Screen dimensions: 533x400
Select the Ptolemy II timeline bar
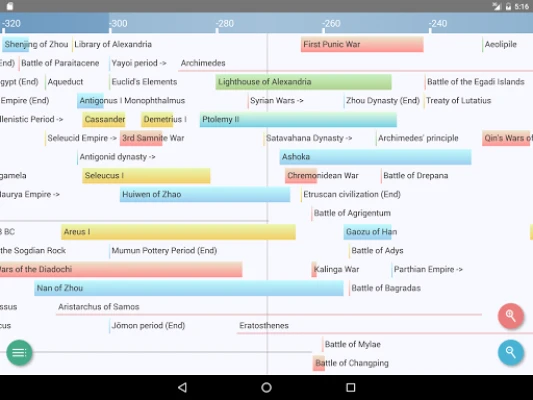[x=298, y=120]
